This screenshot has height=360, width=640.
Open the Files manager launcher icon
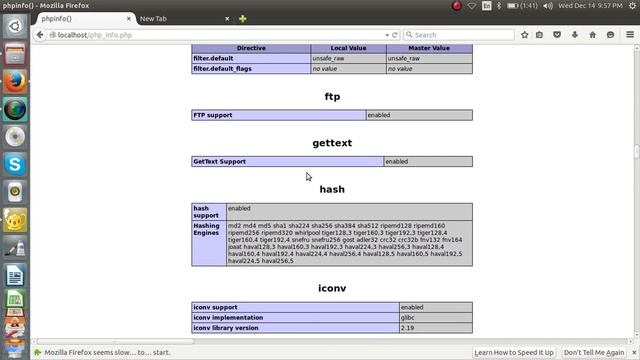[15, 54]
